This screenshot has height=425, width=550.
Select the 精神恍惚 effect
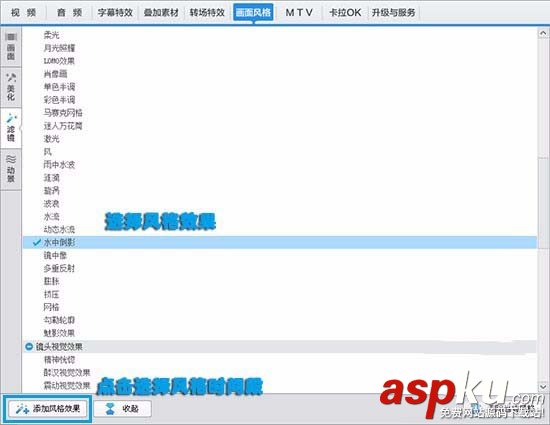tap(59, 359)
